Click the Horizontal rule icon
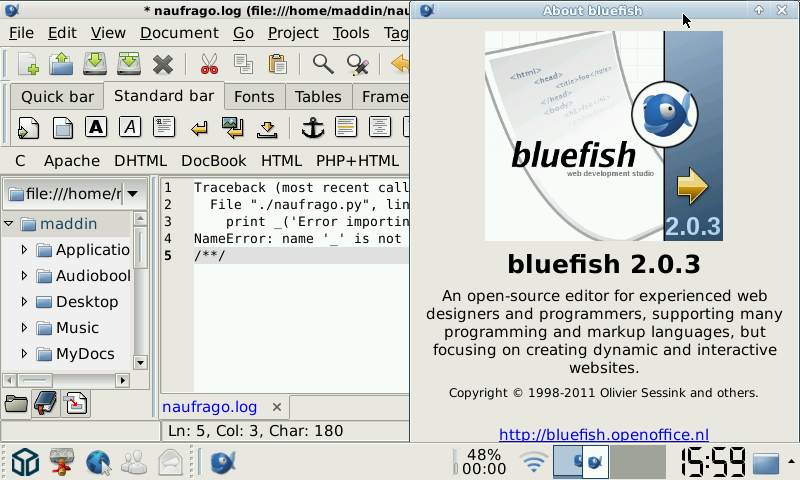Image resolution: width=800 pixels, height=480 pixels. tap(346, 127)
